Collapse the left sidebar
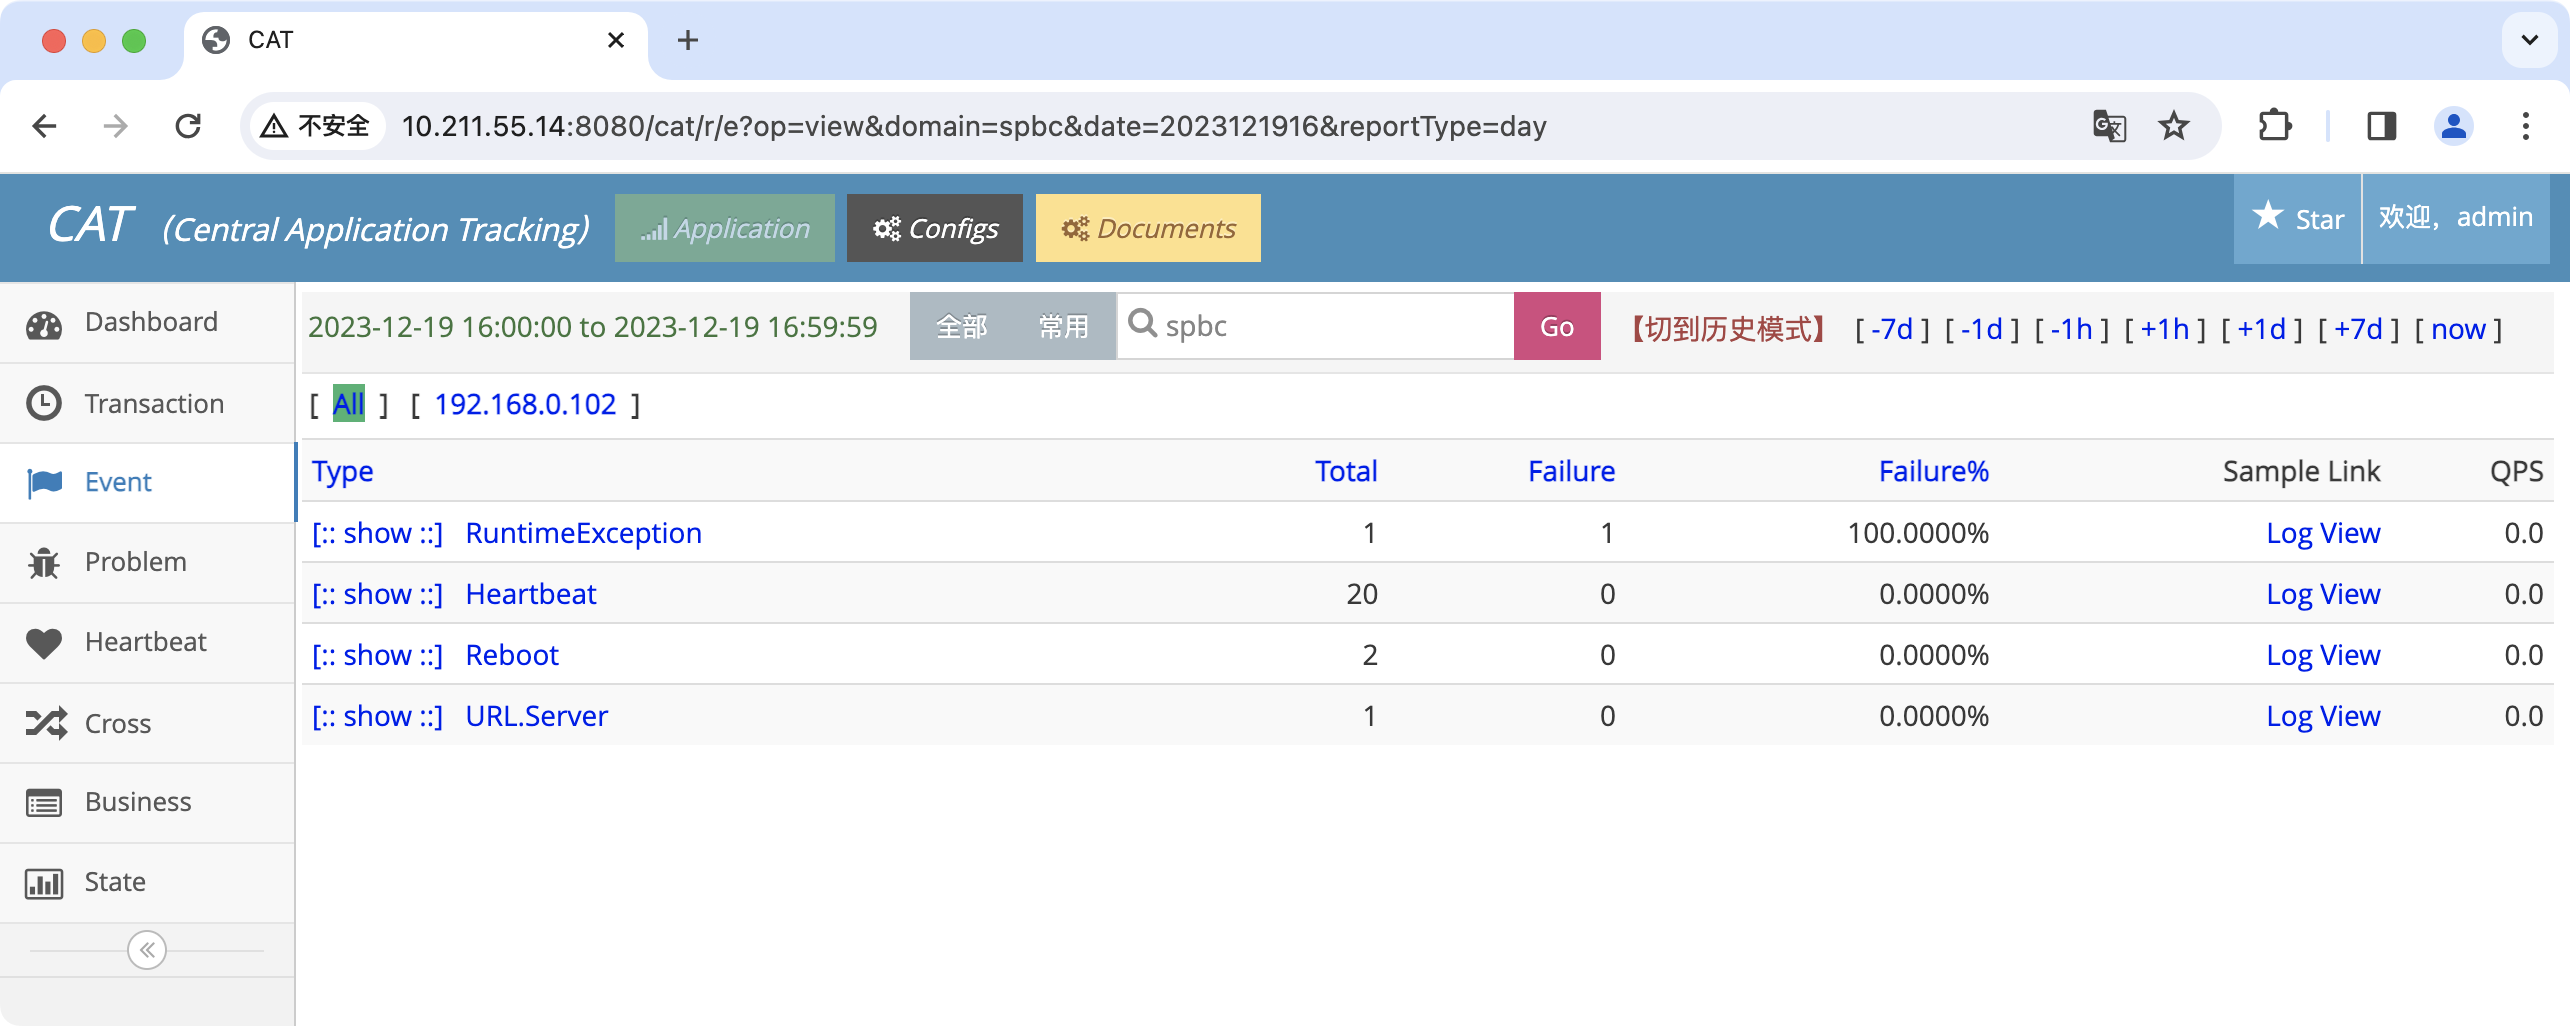The width and height of the screenshot is (2570, 1026). coord(148,950)
